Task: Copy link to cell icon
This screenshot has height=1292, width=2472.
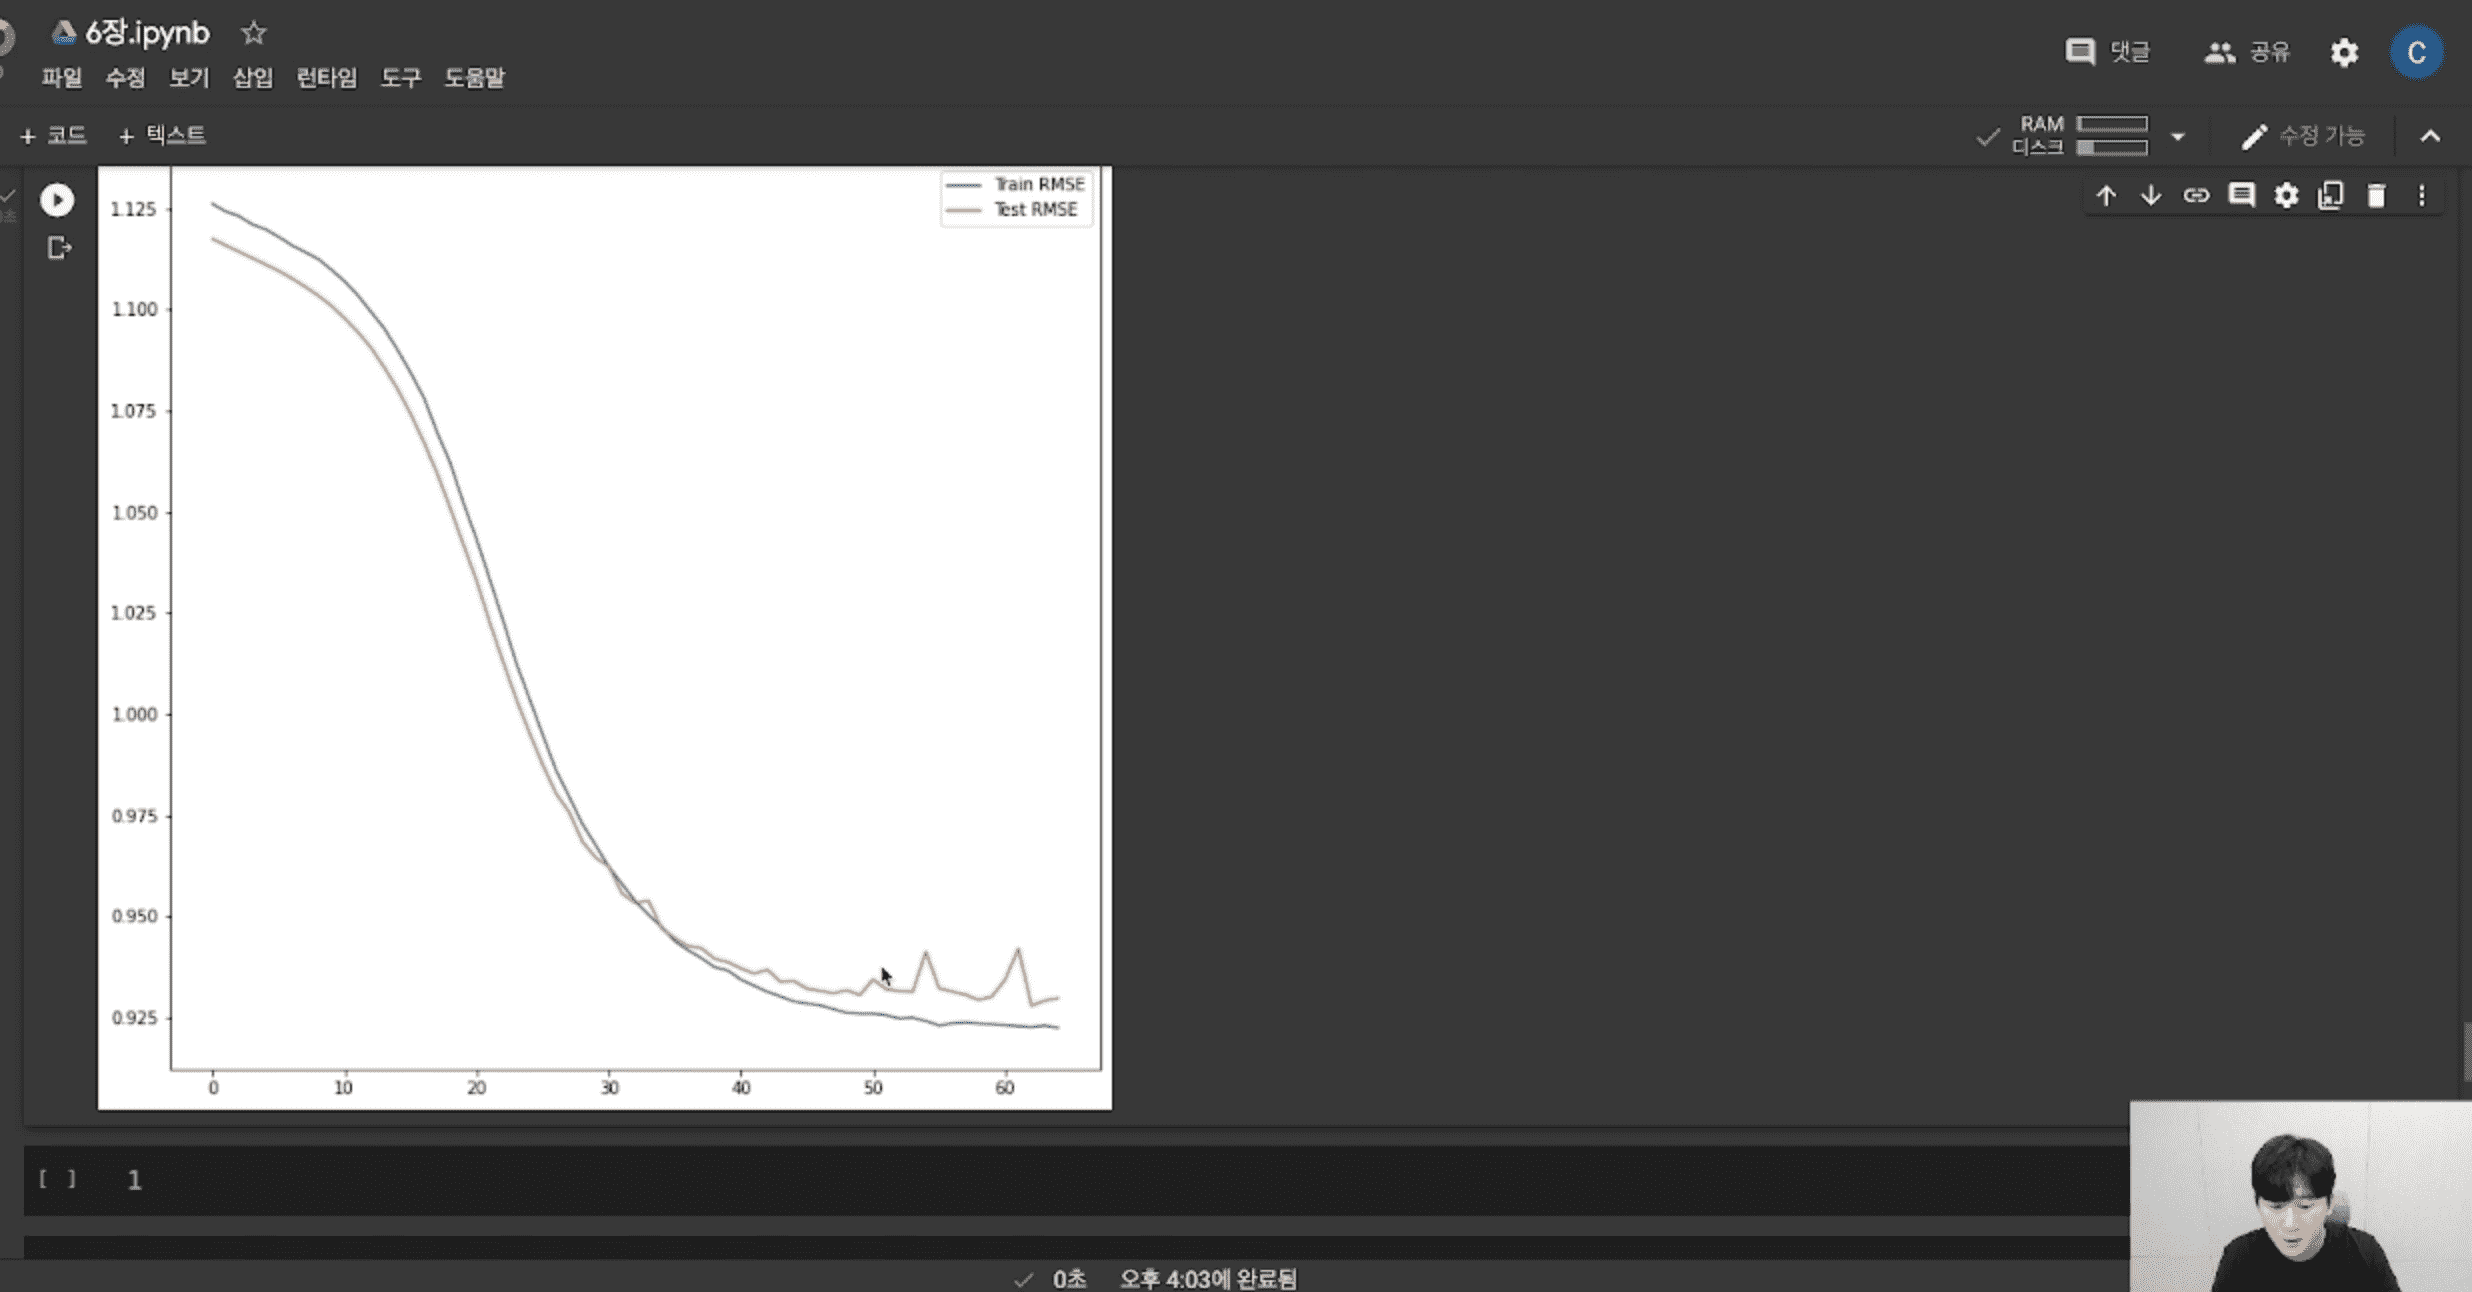Action: pyautogui.click(x=2196, y=196)
